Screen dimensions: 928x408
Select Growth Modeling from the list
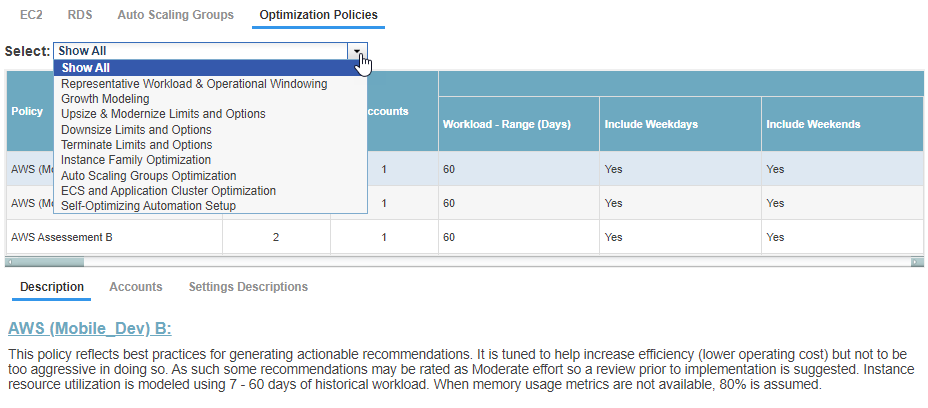tap(105, 99)
